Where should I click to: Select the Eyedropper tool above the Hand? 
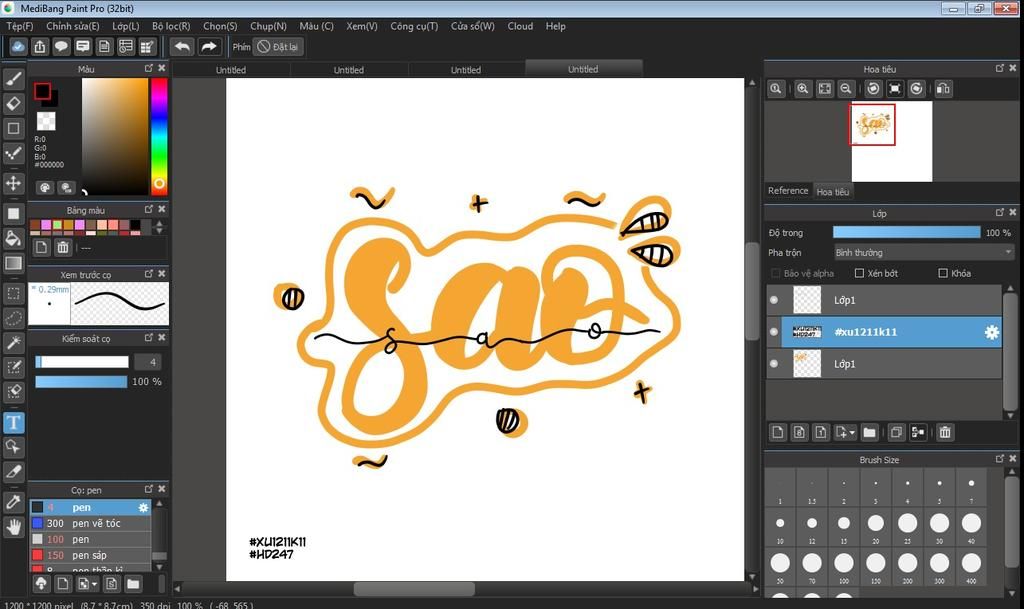pos(14,502)
